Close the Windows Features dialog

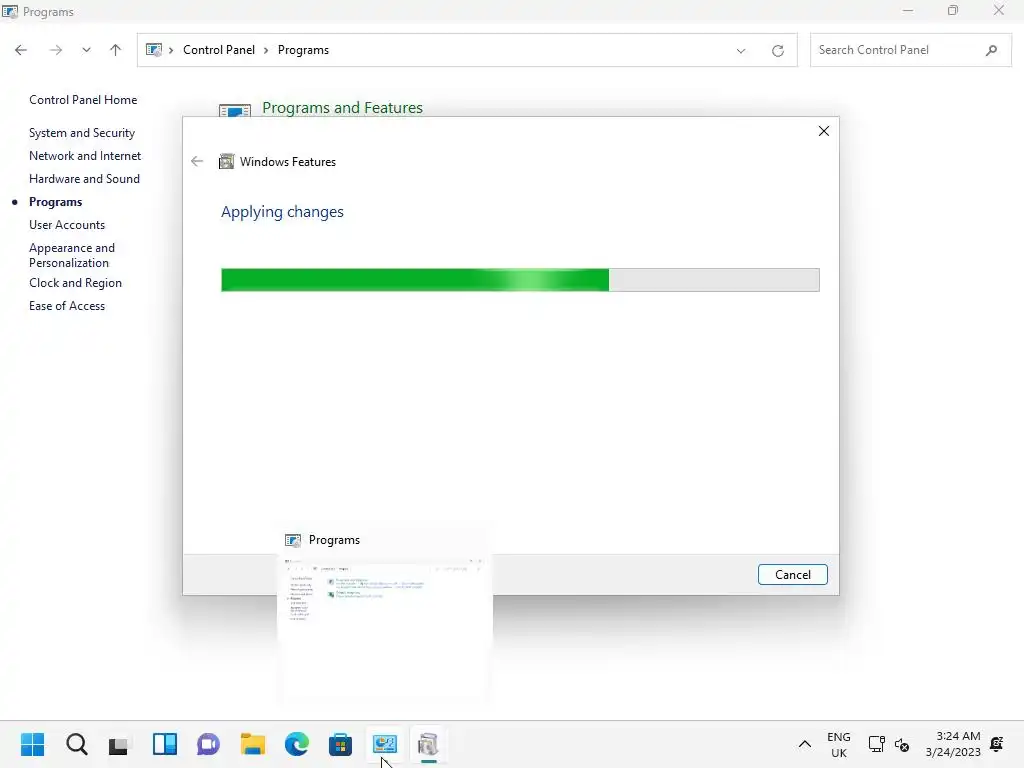pos(824,131)
